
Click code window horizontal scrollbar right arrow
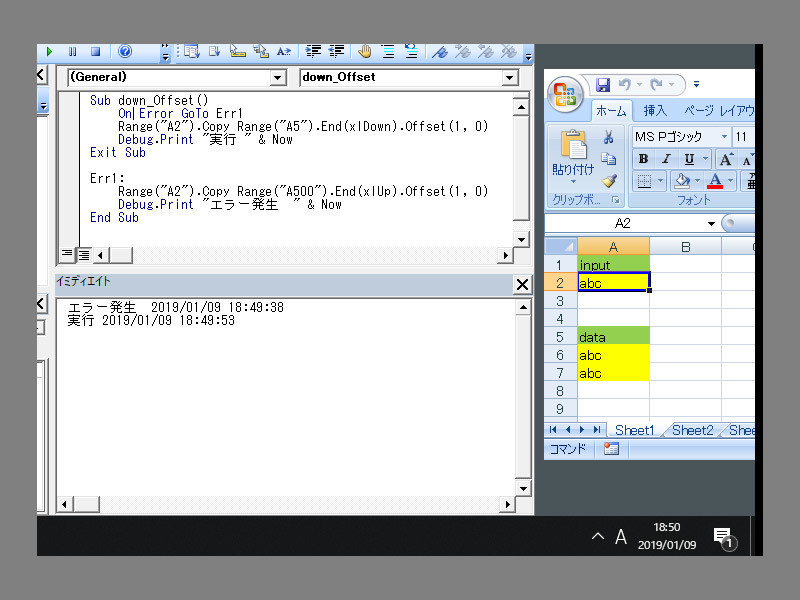tap(505, 255)
